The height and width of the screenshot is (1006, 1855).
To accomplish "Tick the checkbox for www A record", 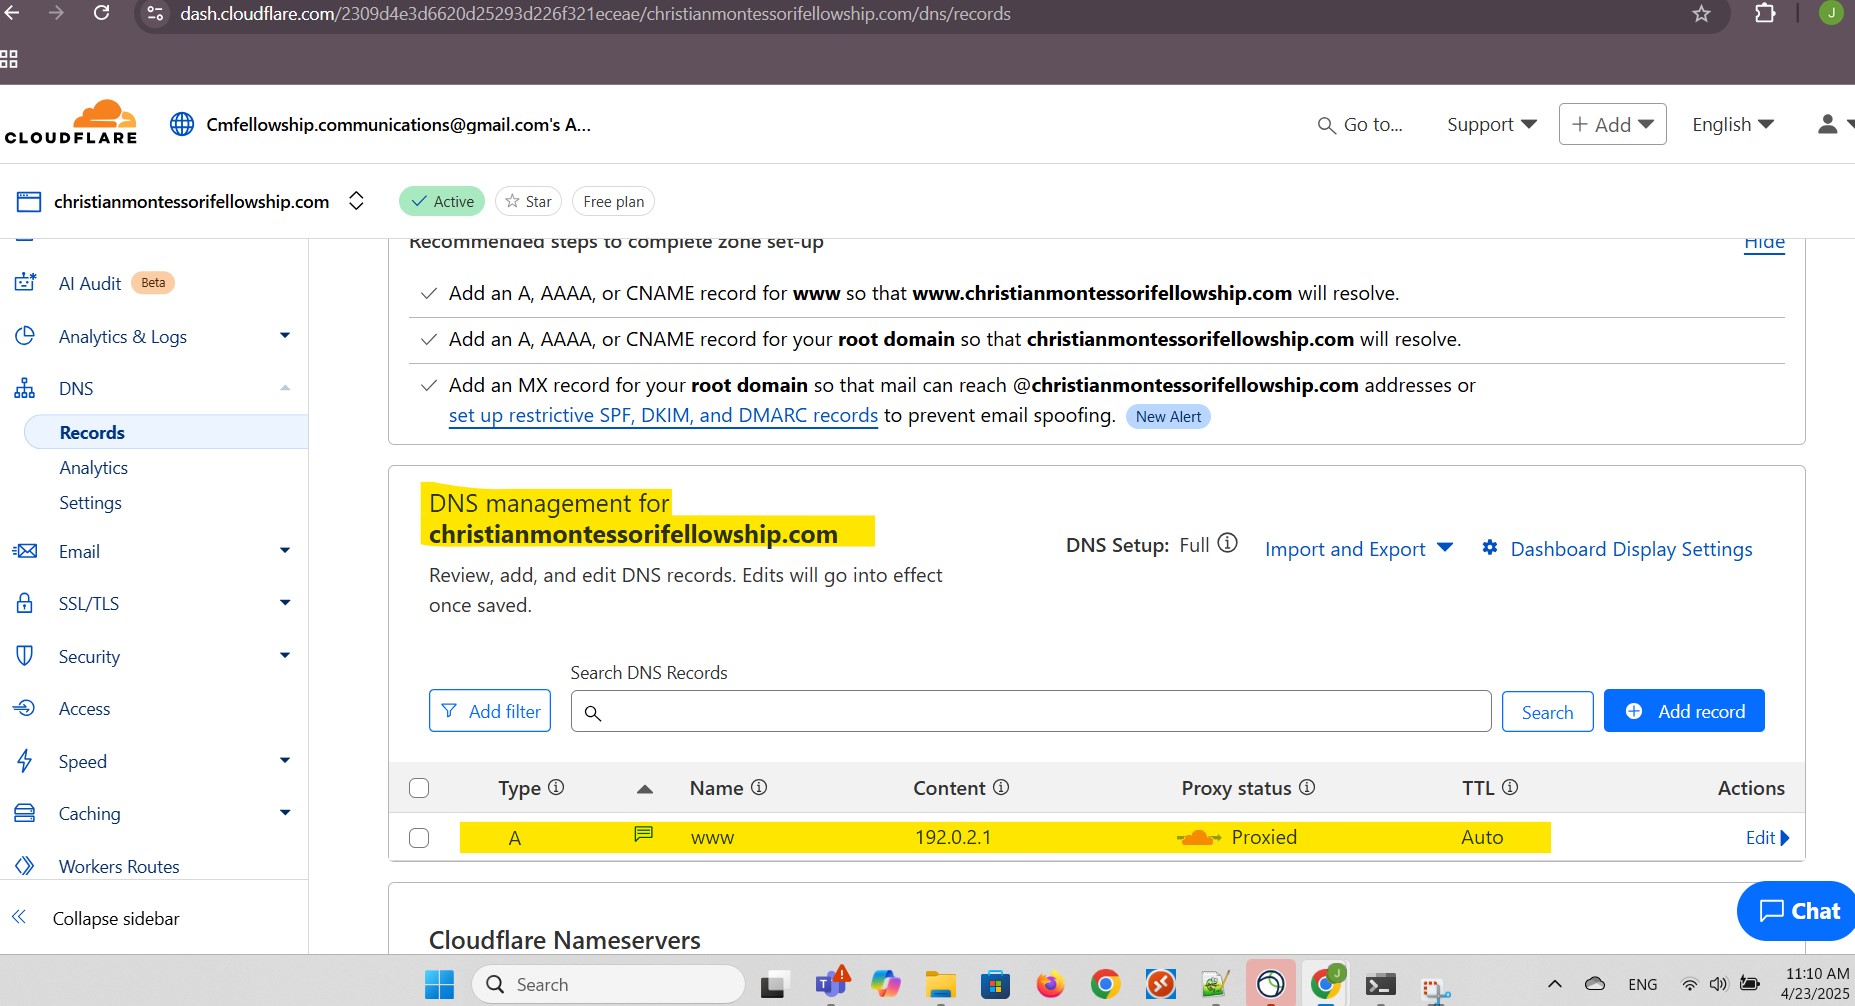I will click(x=419, y=838).
